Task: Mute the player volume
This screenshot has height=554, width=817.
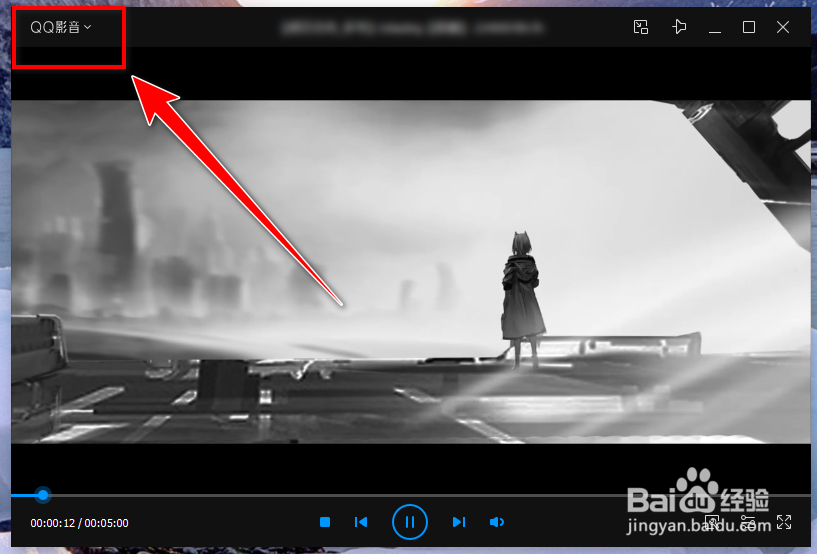Action: [x=497, y=522]
